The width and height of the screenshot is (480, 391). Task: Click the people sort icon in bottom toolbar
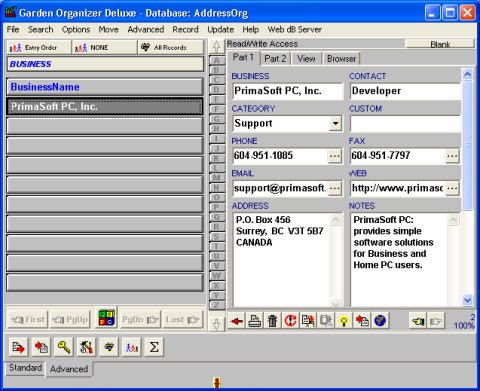[x=132, y=347]
